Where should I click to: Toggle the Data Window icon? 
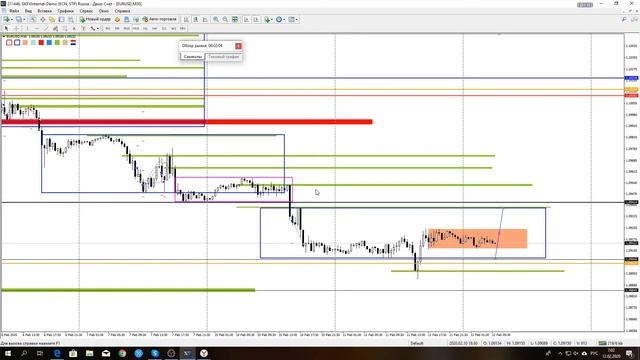[x=42, y=19]
